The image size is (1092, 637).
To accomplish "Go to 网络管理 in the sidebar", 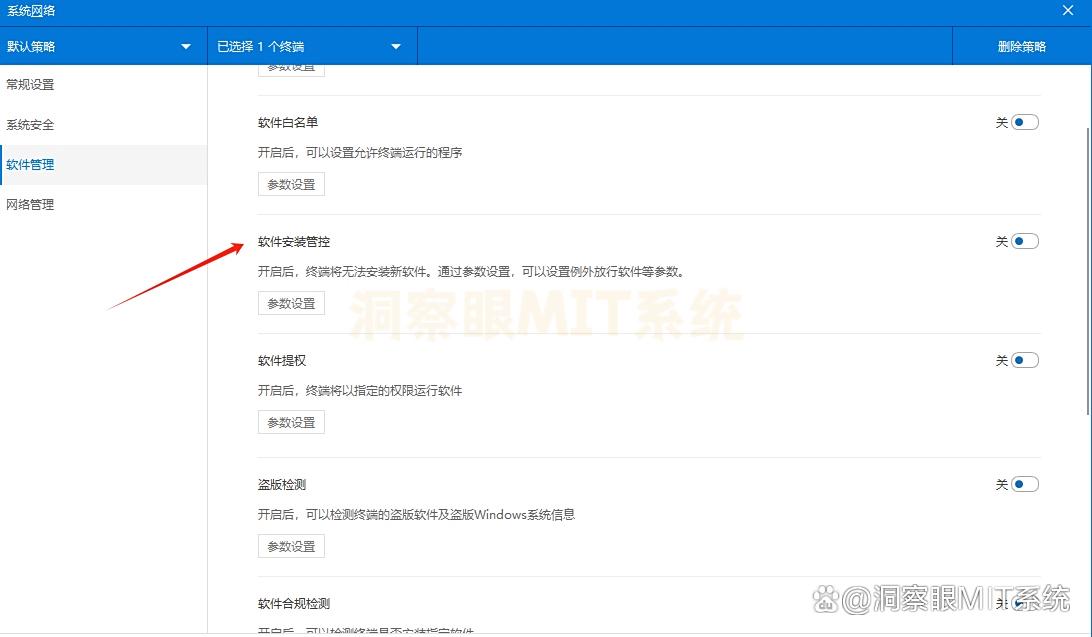I will click(103, 205).
